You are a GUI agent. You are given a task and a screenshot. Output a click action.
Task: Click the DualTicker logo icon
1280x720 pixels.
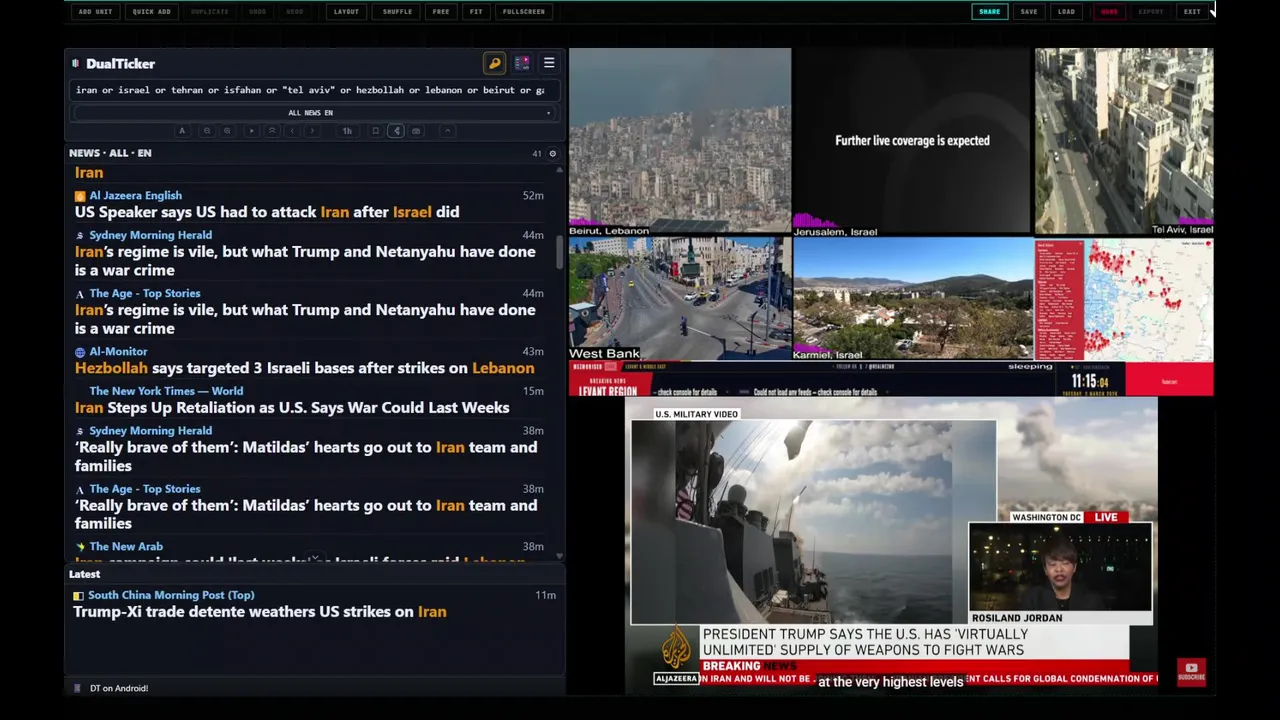(76, 64)
